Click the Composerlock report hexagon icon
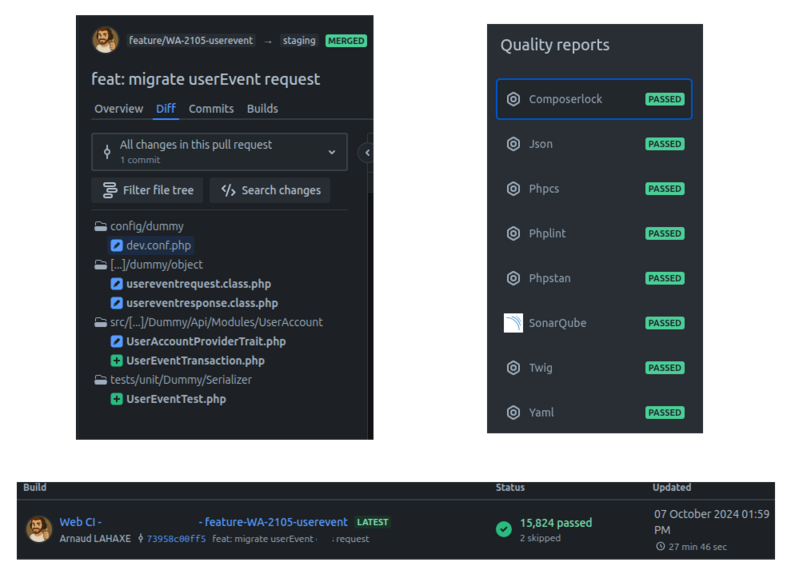803x582 pixels. (x=513, y=99)
